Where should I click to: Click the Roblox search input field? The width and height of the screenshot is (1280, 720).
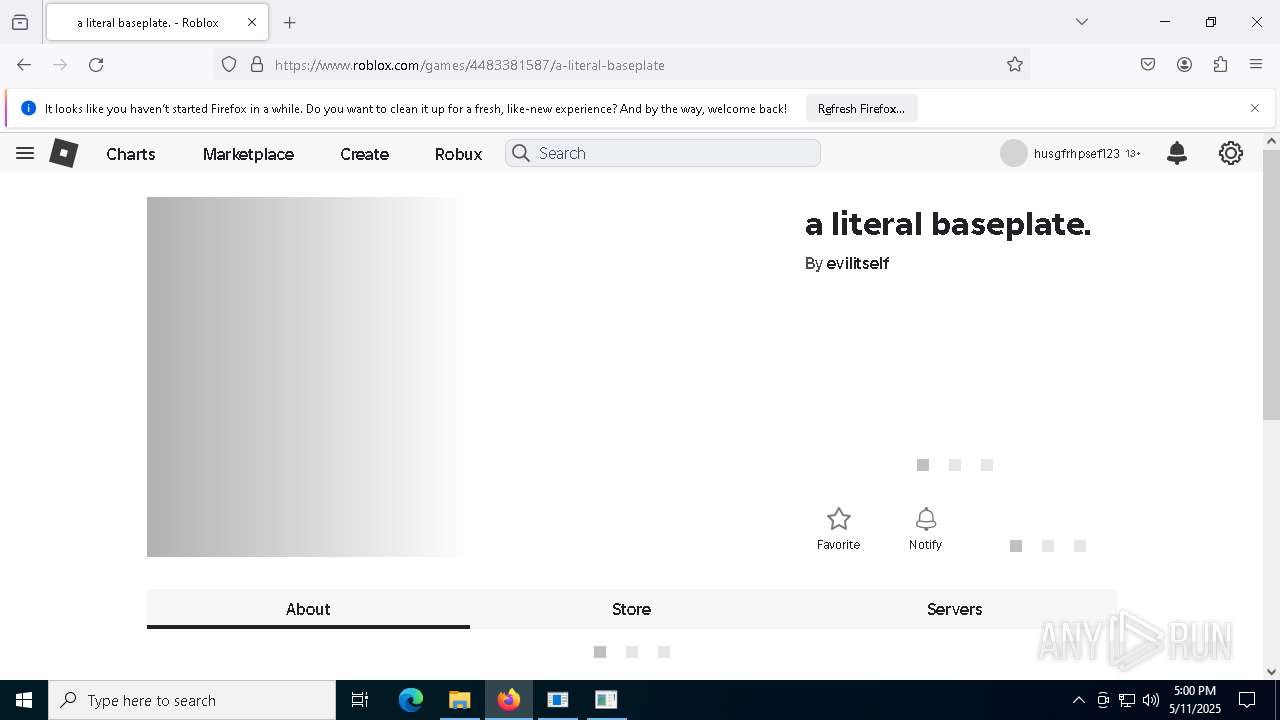click(663, 153)
